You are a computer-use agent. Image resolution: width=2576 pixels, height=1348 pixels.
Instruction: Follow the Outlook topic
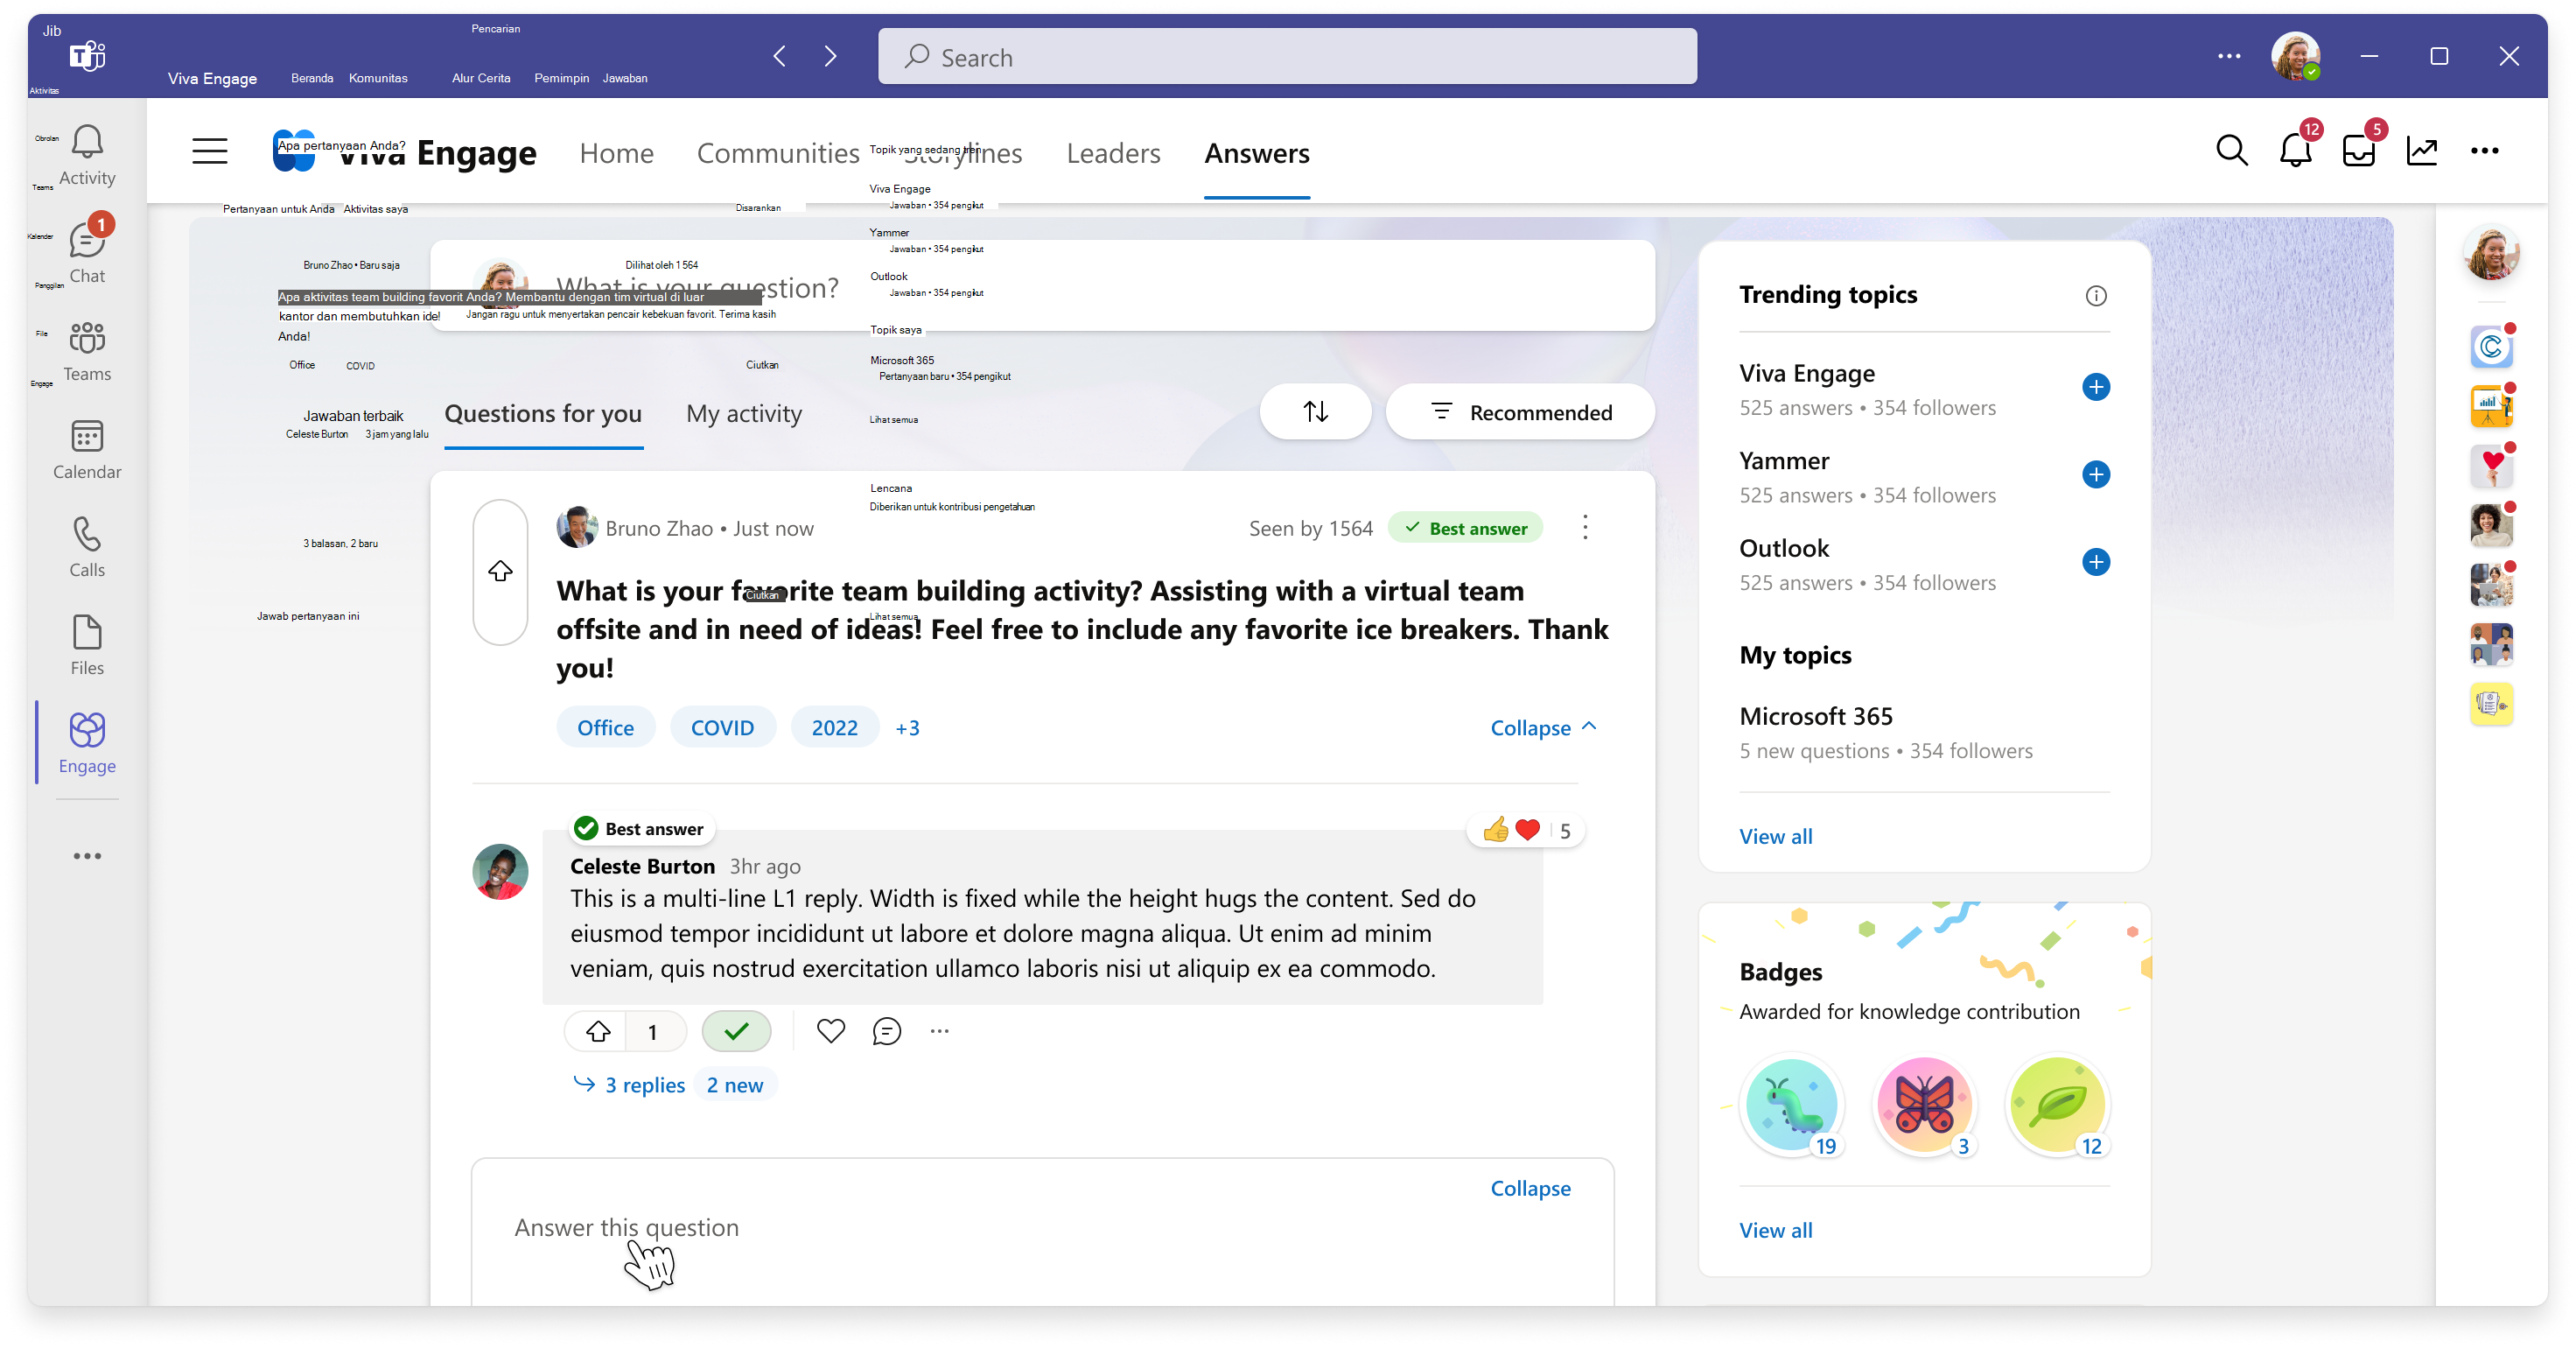2096,562
